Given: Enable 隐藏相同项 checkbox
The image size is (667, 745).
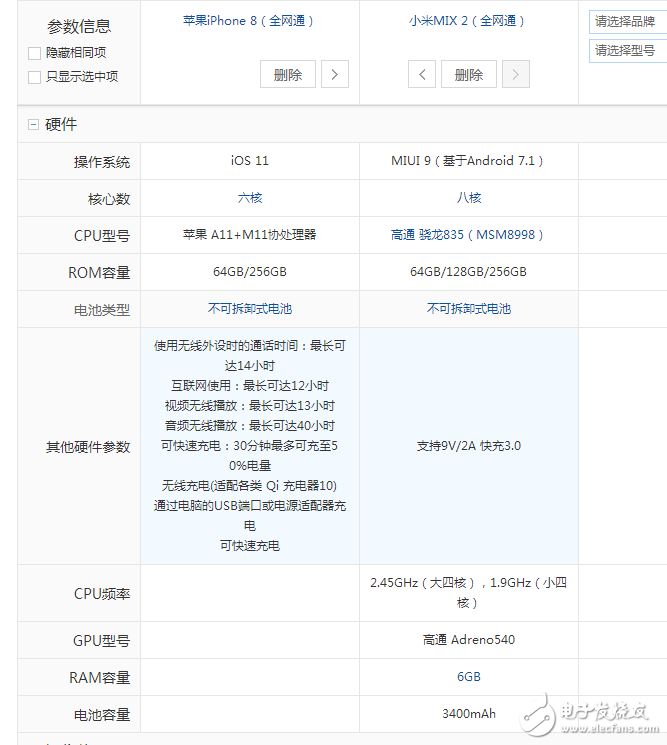Looking at the screenshot, I should [34, 53].
